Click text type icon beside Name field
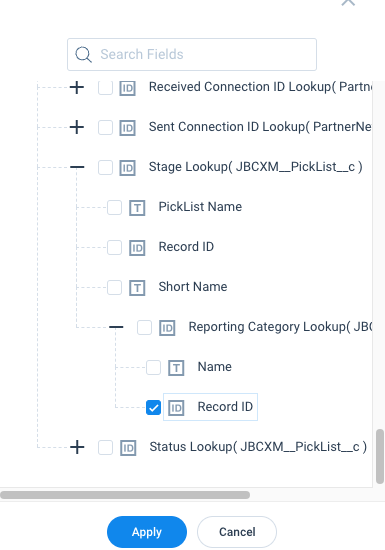Viewport: 385px width, 550px height. pyautogui.click(x=176, y=368)
